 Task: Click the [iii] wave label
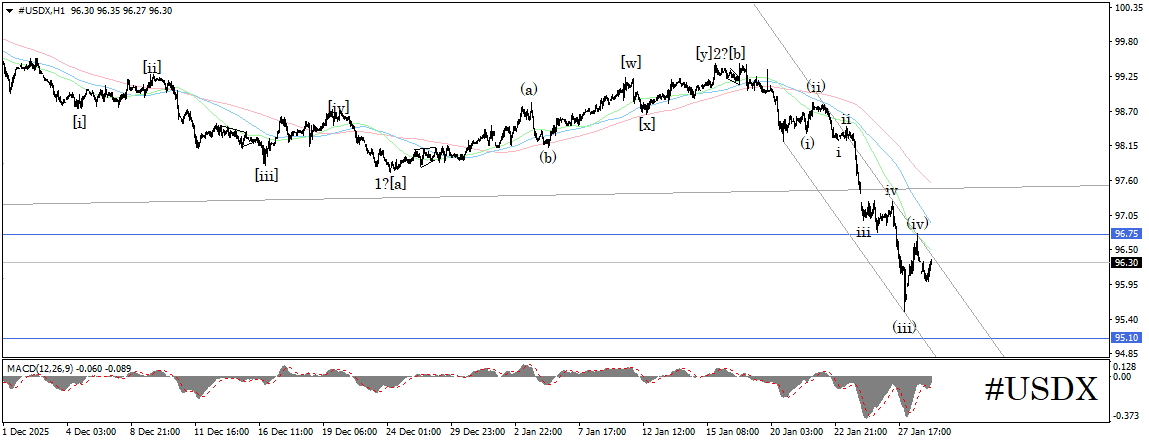pos(266,175)
